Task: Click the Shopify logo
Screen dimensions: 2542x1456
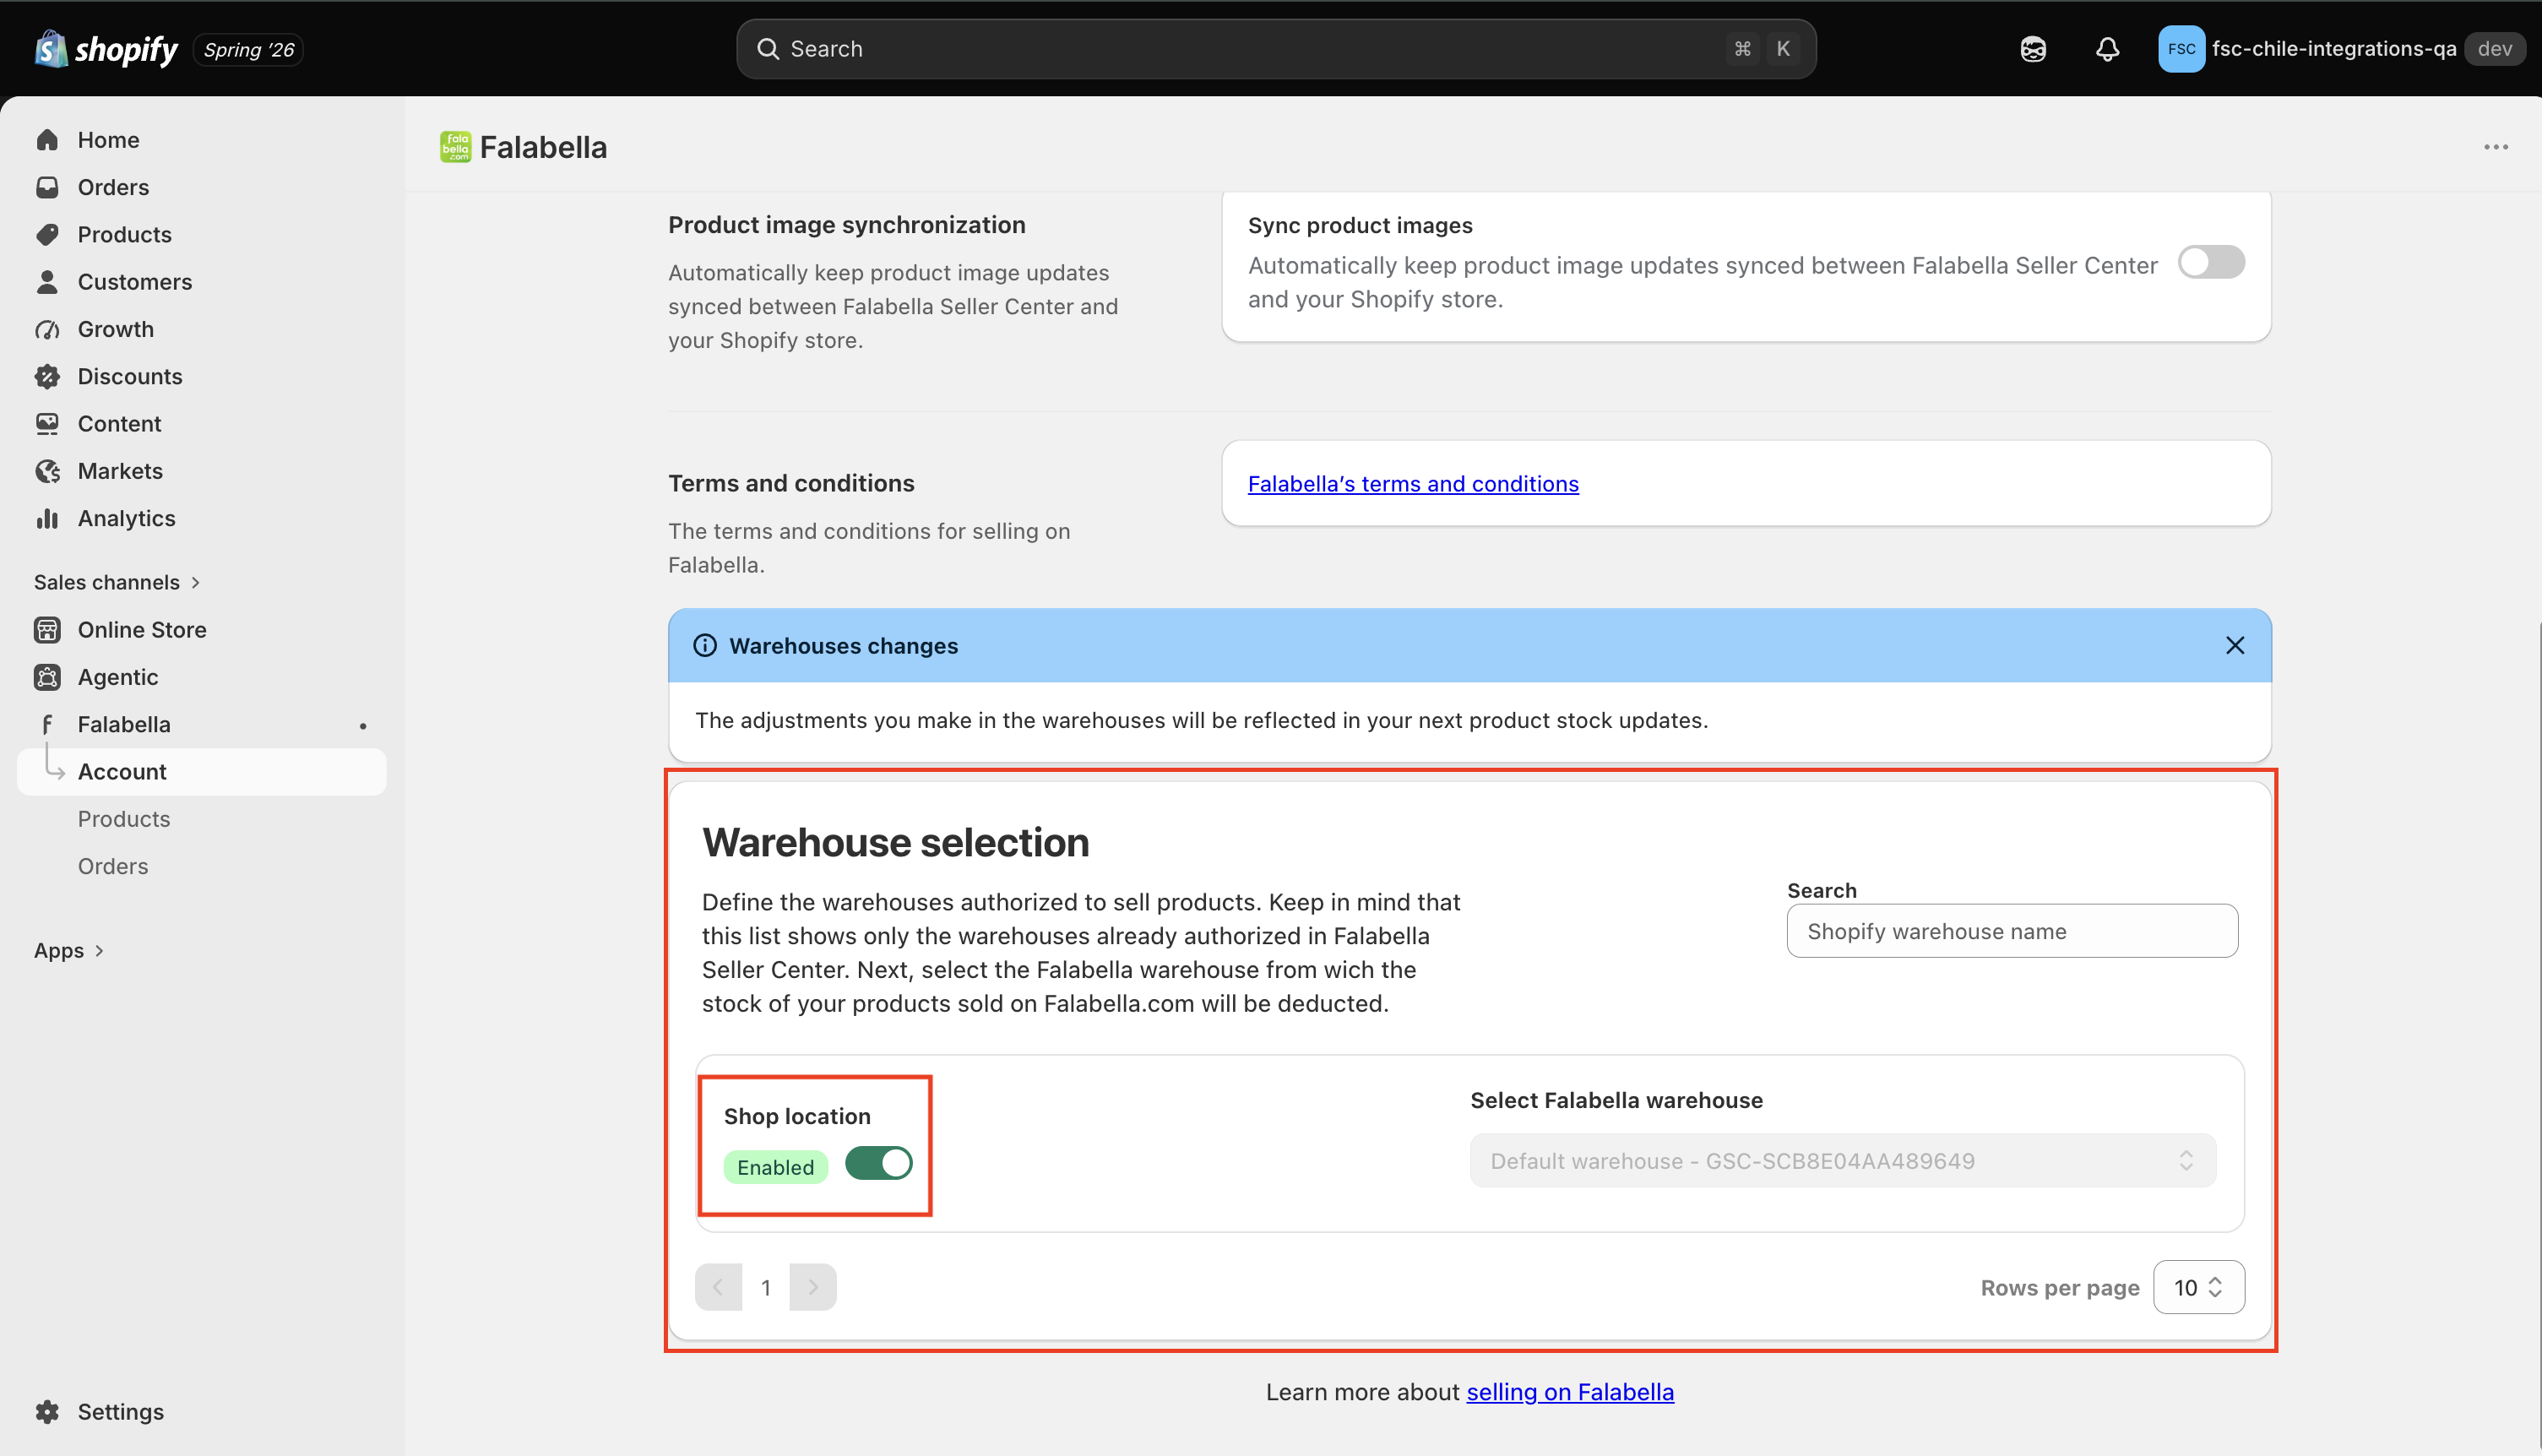Action: click(x=106, y=49)
